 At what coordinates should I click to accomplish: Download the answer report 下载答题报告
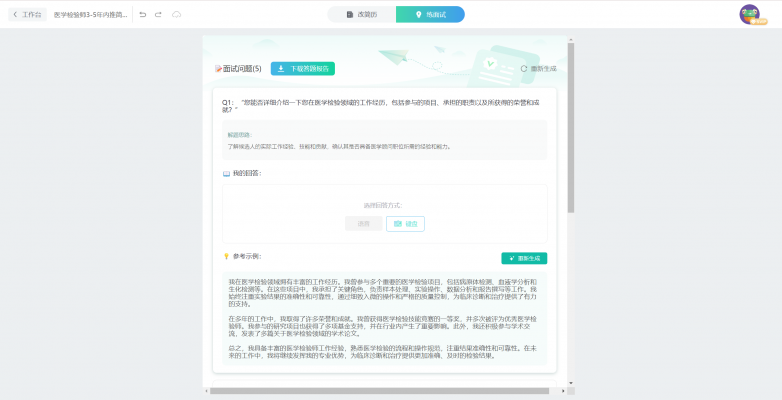point(303,69)
